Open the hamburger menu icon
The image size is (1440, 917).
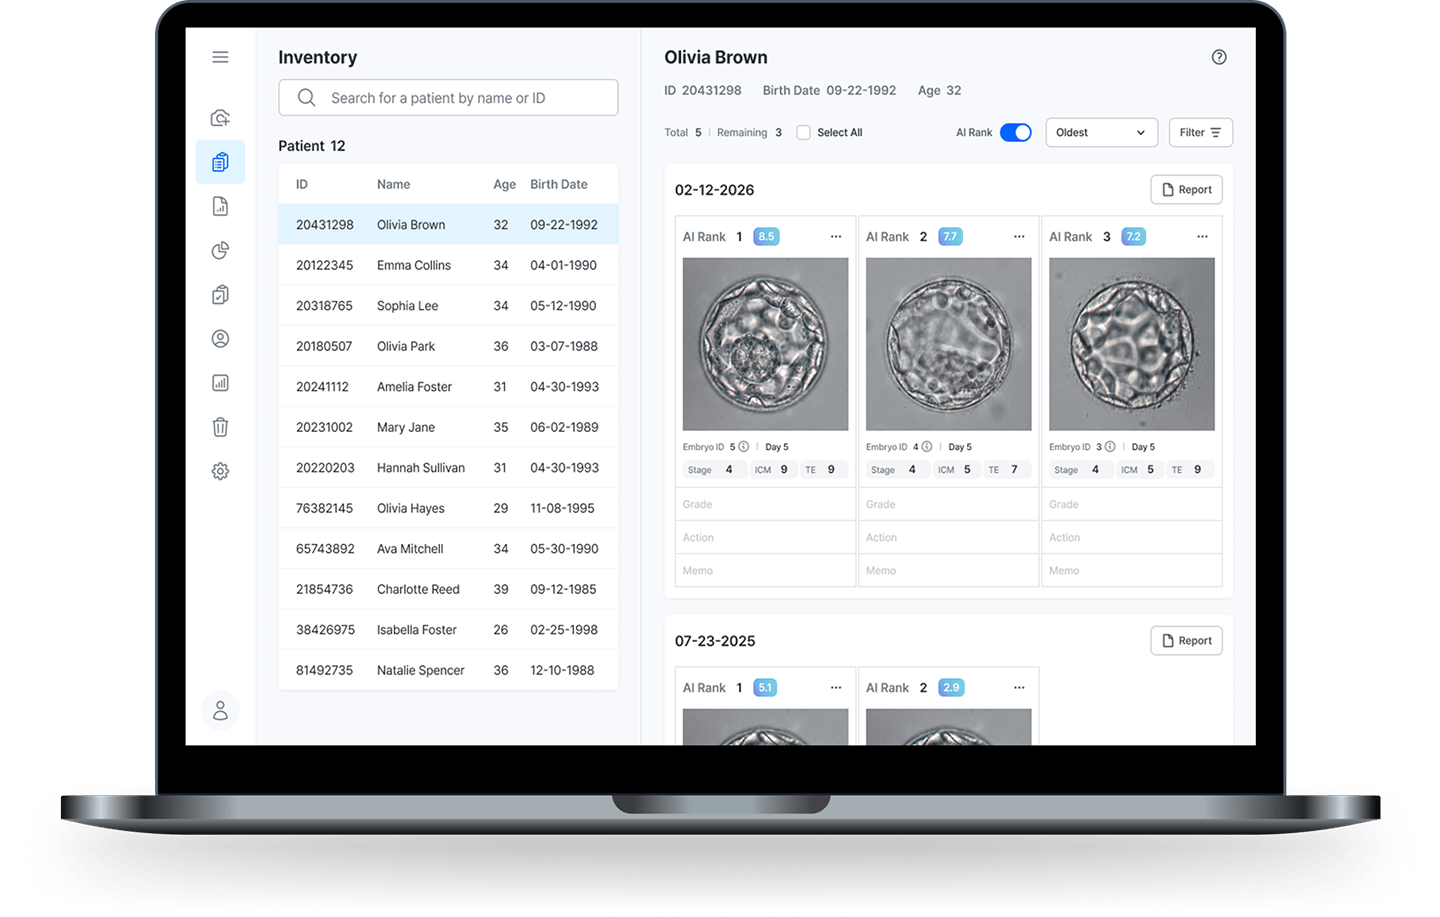220,57
